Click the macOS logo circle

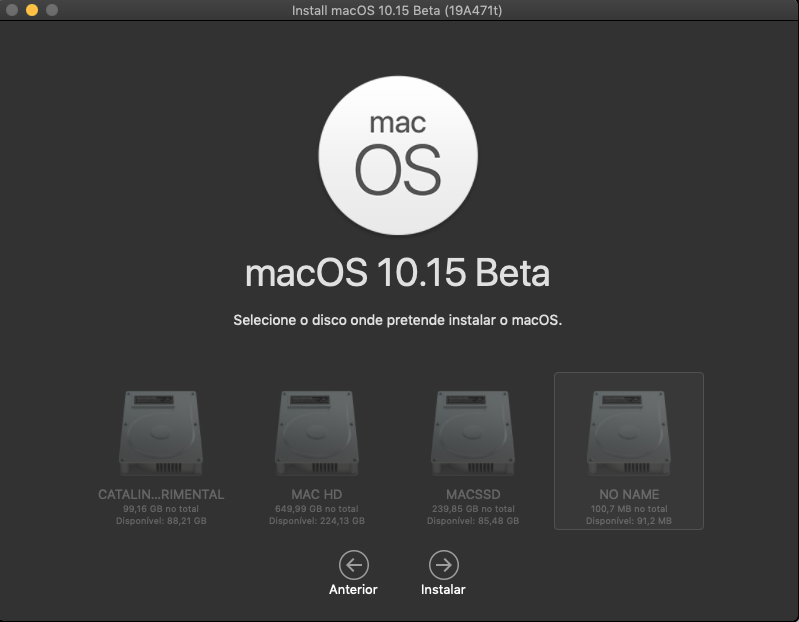point(398,155)
